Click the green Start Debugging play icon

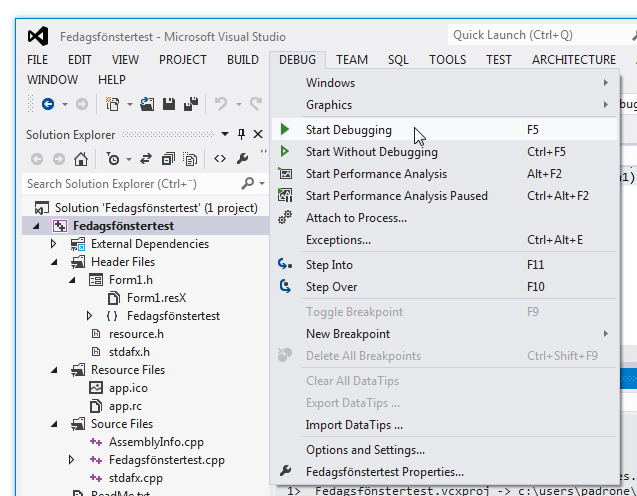[285, 130]
